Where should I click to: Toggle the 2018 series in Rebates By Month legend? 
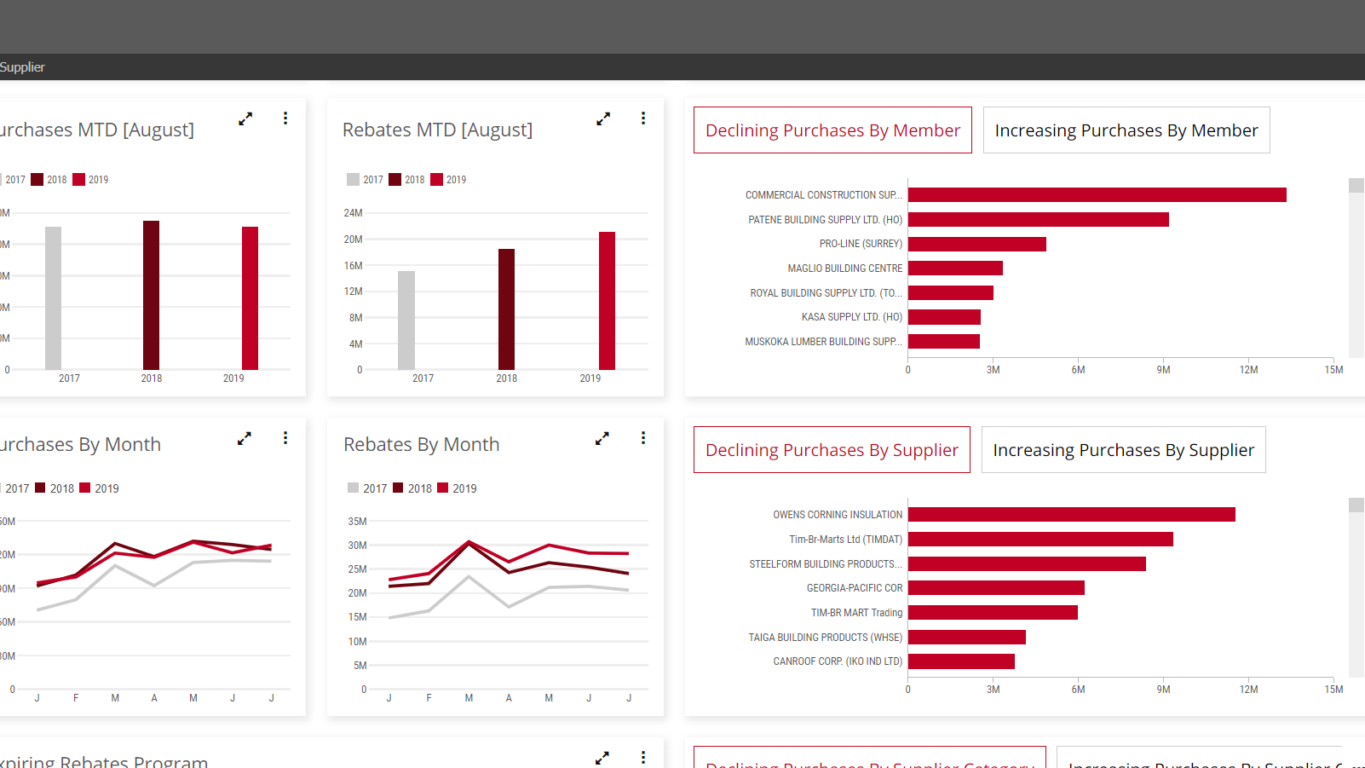[x=412, y=489]
